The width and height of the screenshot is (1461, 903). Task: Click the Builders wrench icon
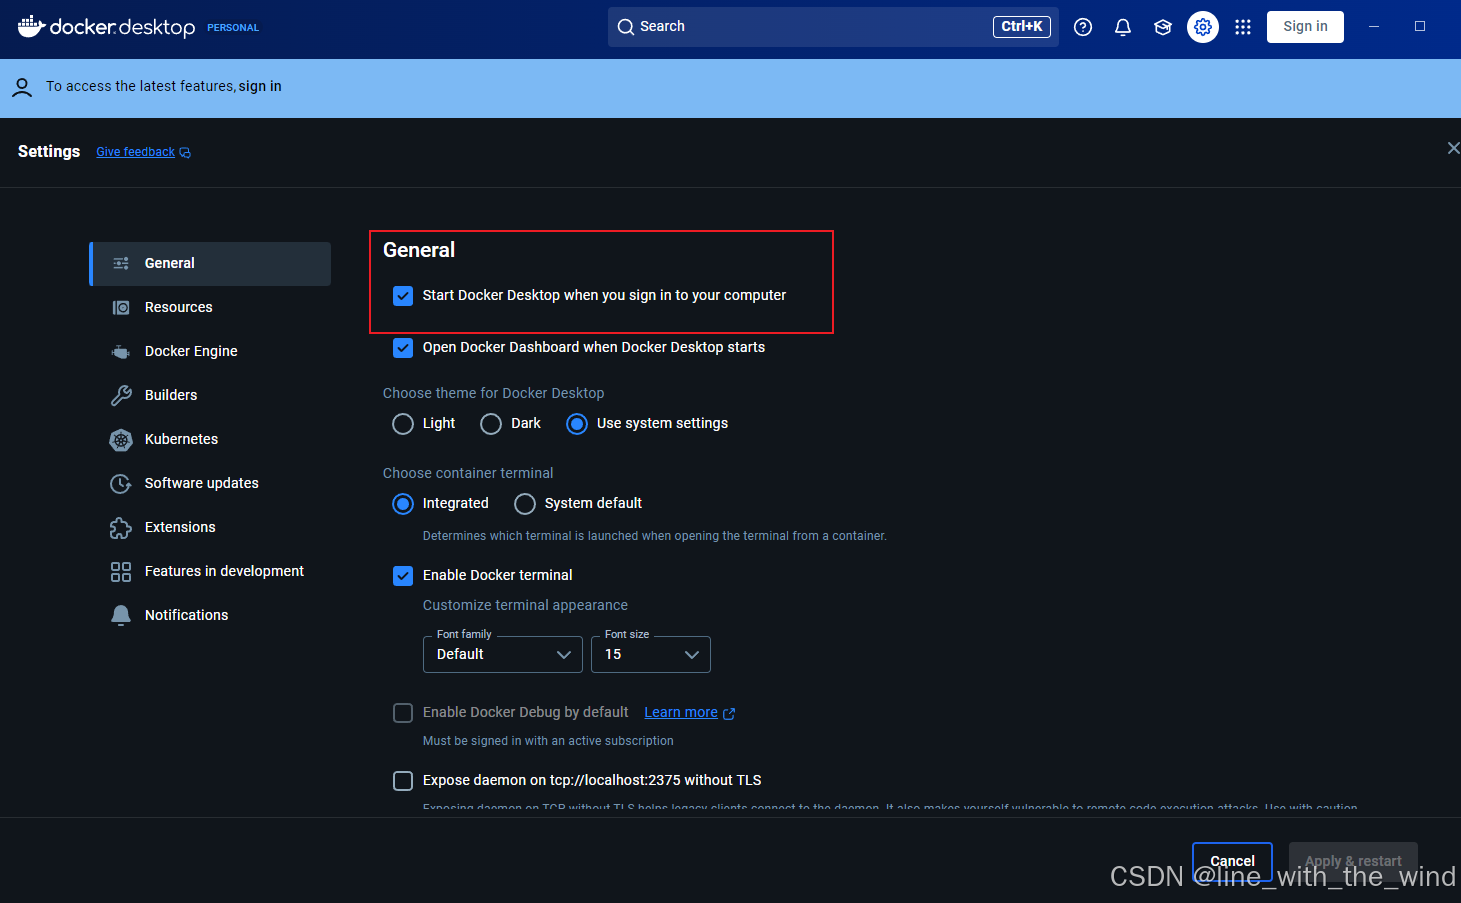pos(121,395)
